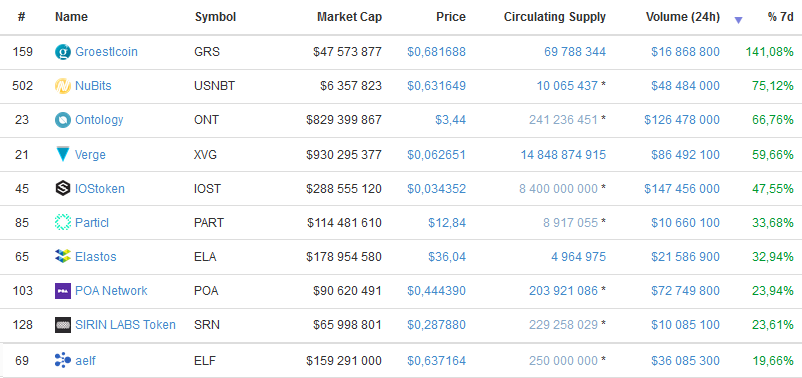Click Verge circulating supply 14 848 874 915
The height and width of the screenshot is (378, 802).
(563, 154)
